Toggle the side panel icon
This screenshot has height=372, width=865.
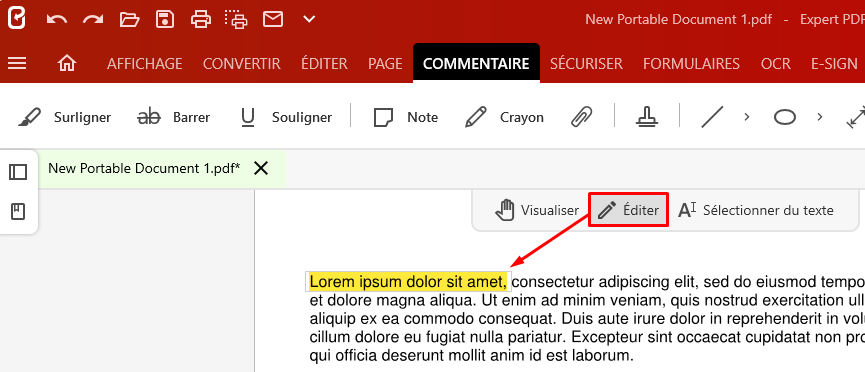18,172
